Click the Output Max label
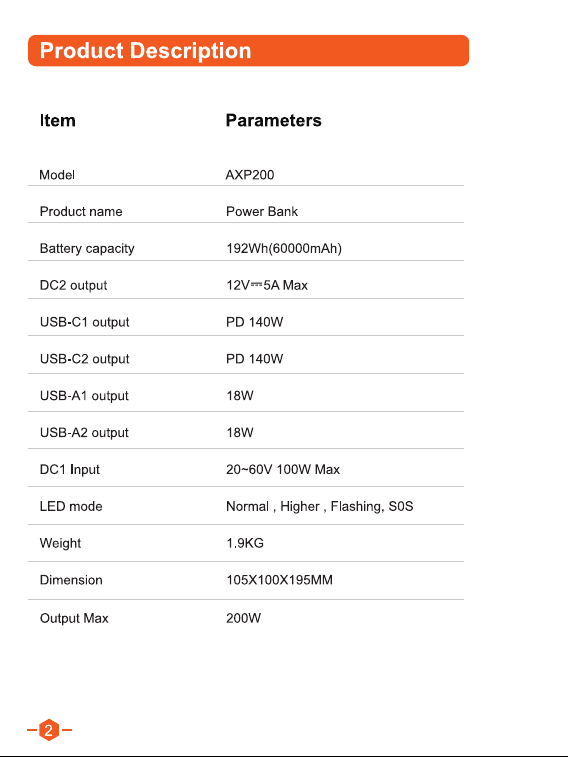 (x=74, y=618)
